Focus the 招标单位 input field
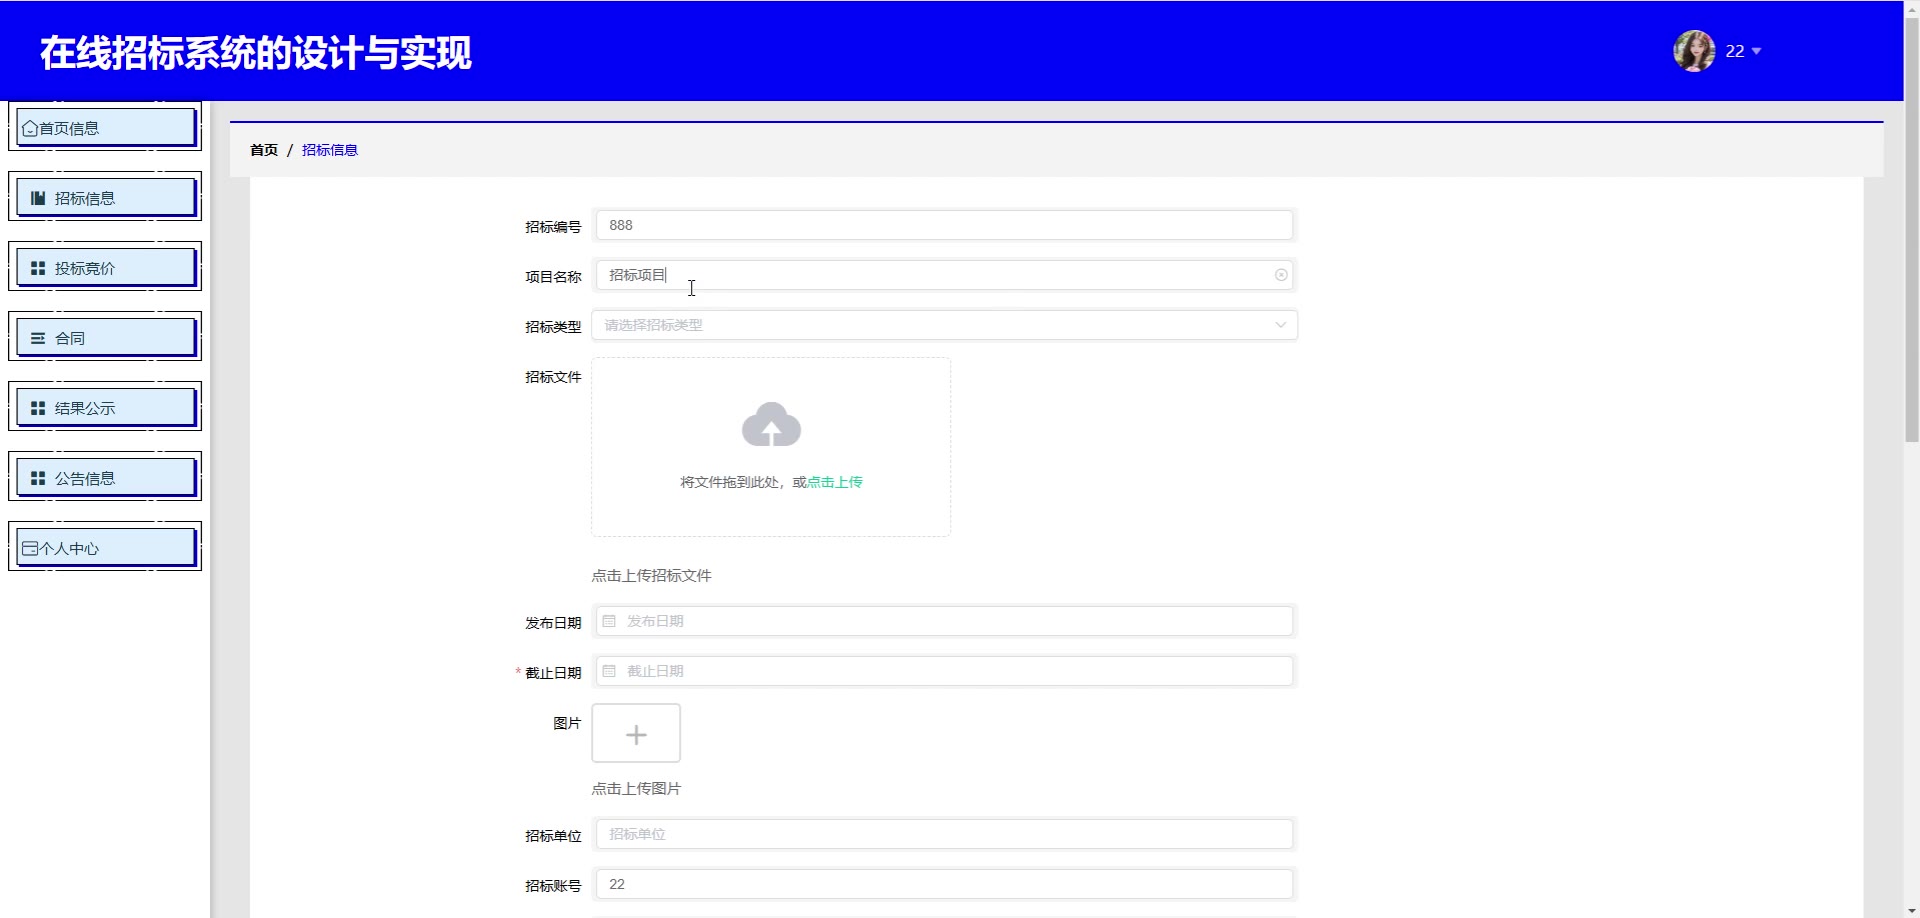The image size is (1920, 918). [944, 834]
